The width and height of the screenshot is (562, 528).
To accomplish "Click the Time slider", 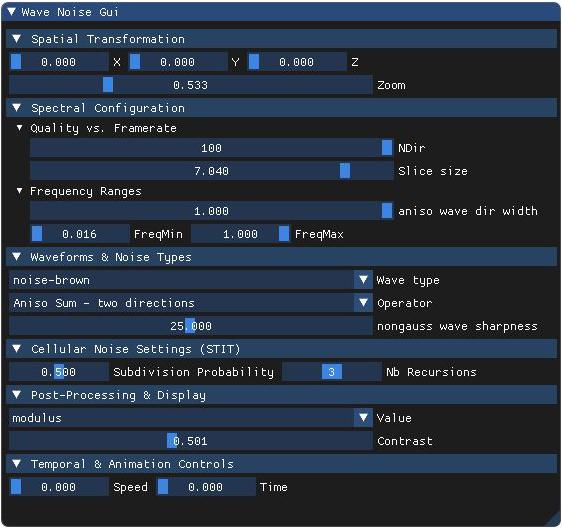I will tap(206, 486).
